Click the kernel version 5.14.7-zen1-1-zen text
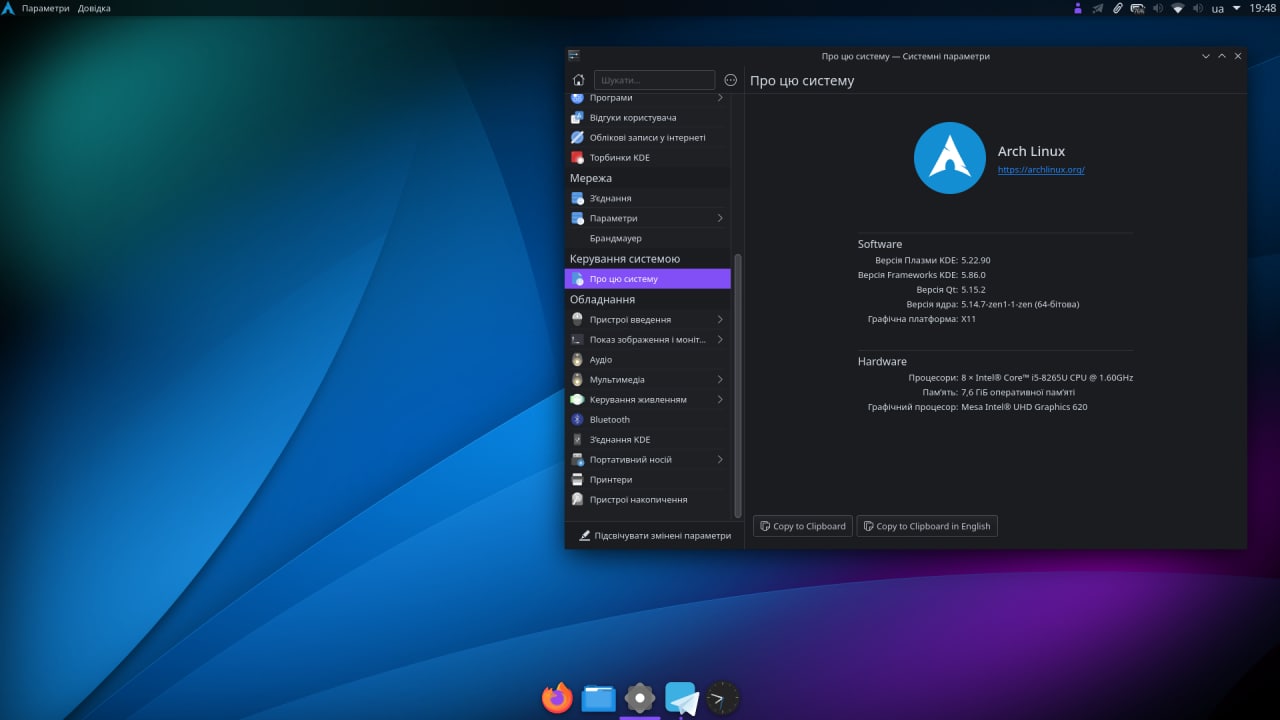 pyautogui.click(x=1020, y=304)
